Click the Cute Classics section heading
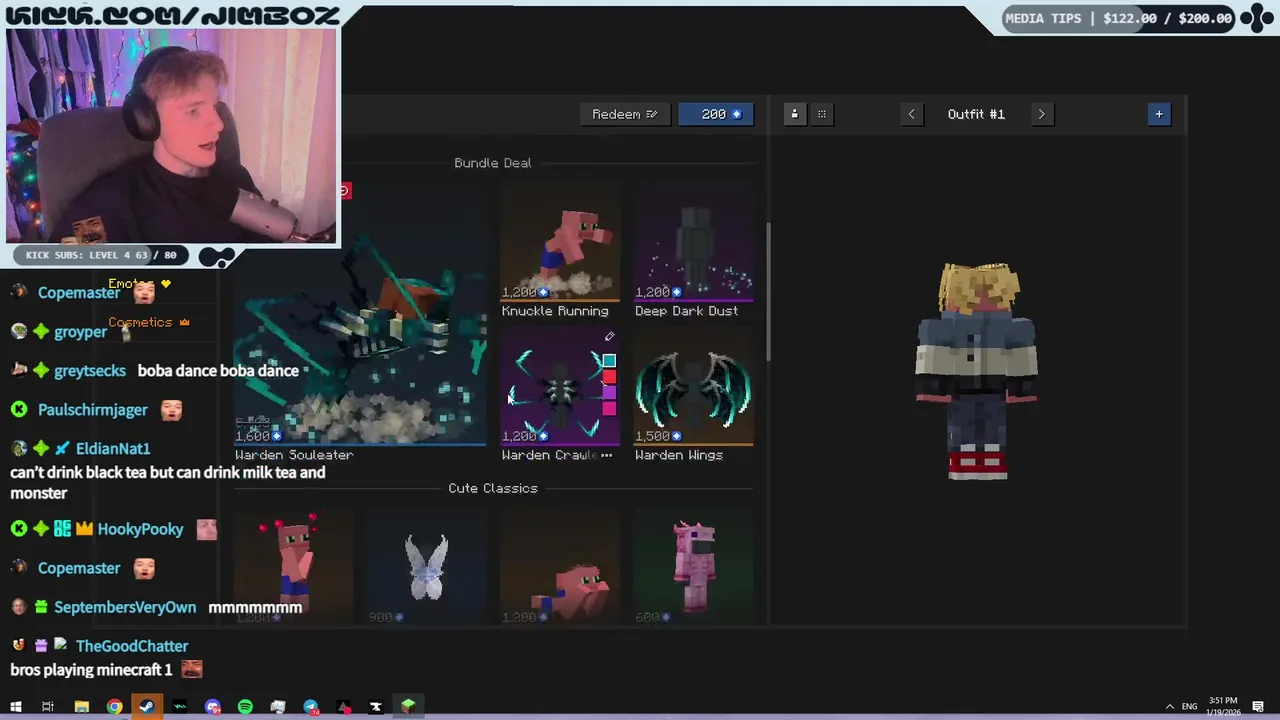The width and height of the screenshot is (1280, 720). click(x=493, y=488)
